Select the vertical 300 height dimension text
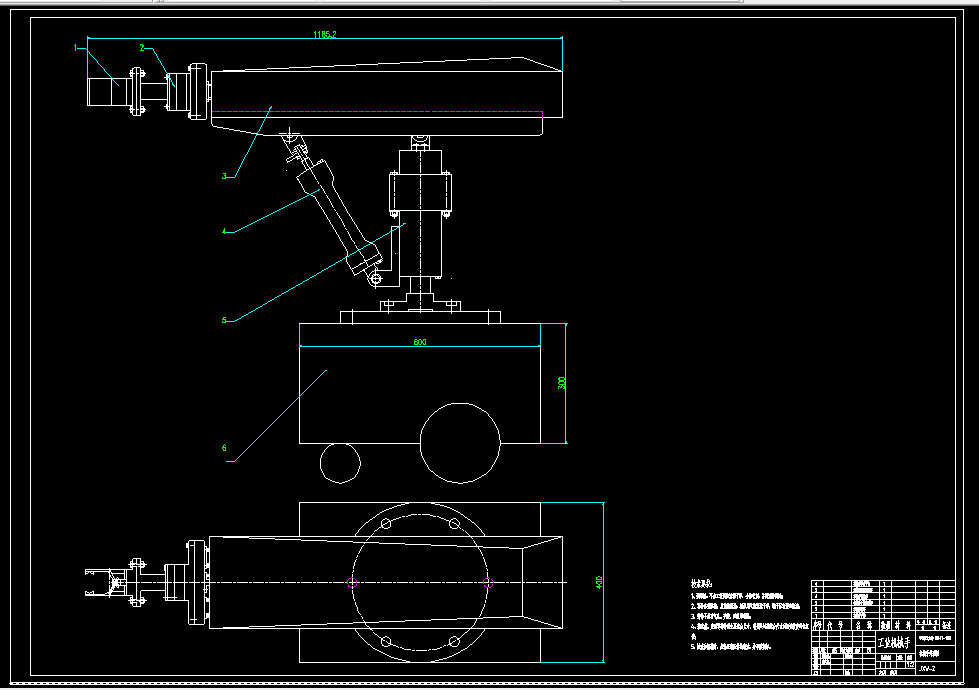This screenshot has width=979, height=690. 561,383
